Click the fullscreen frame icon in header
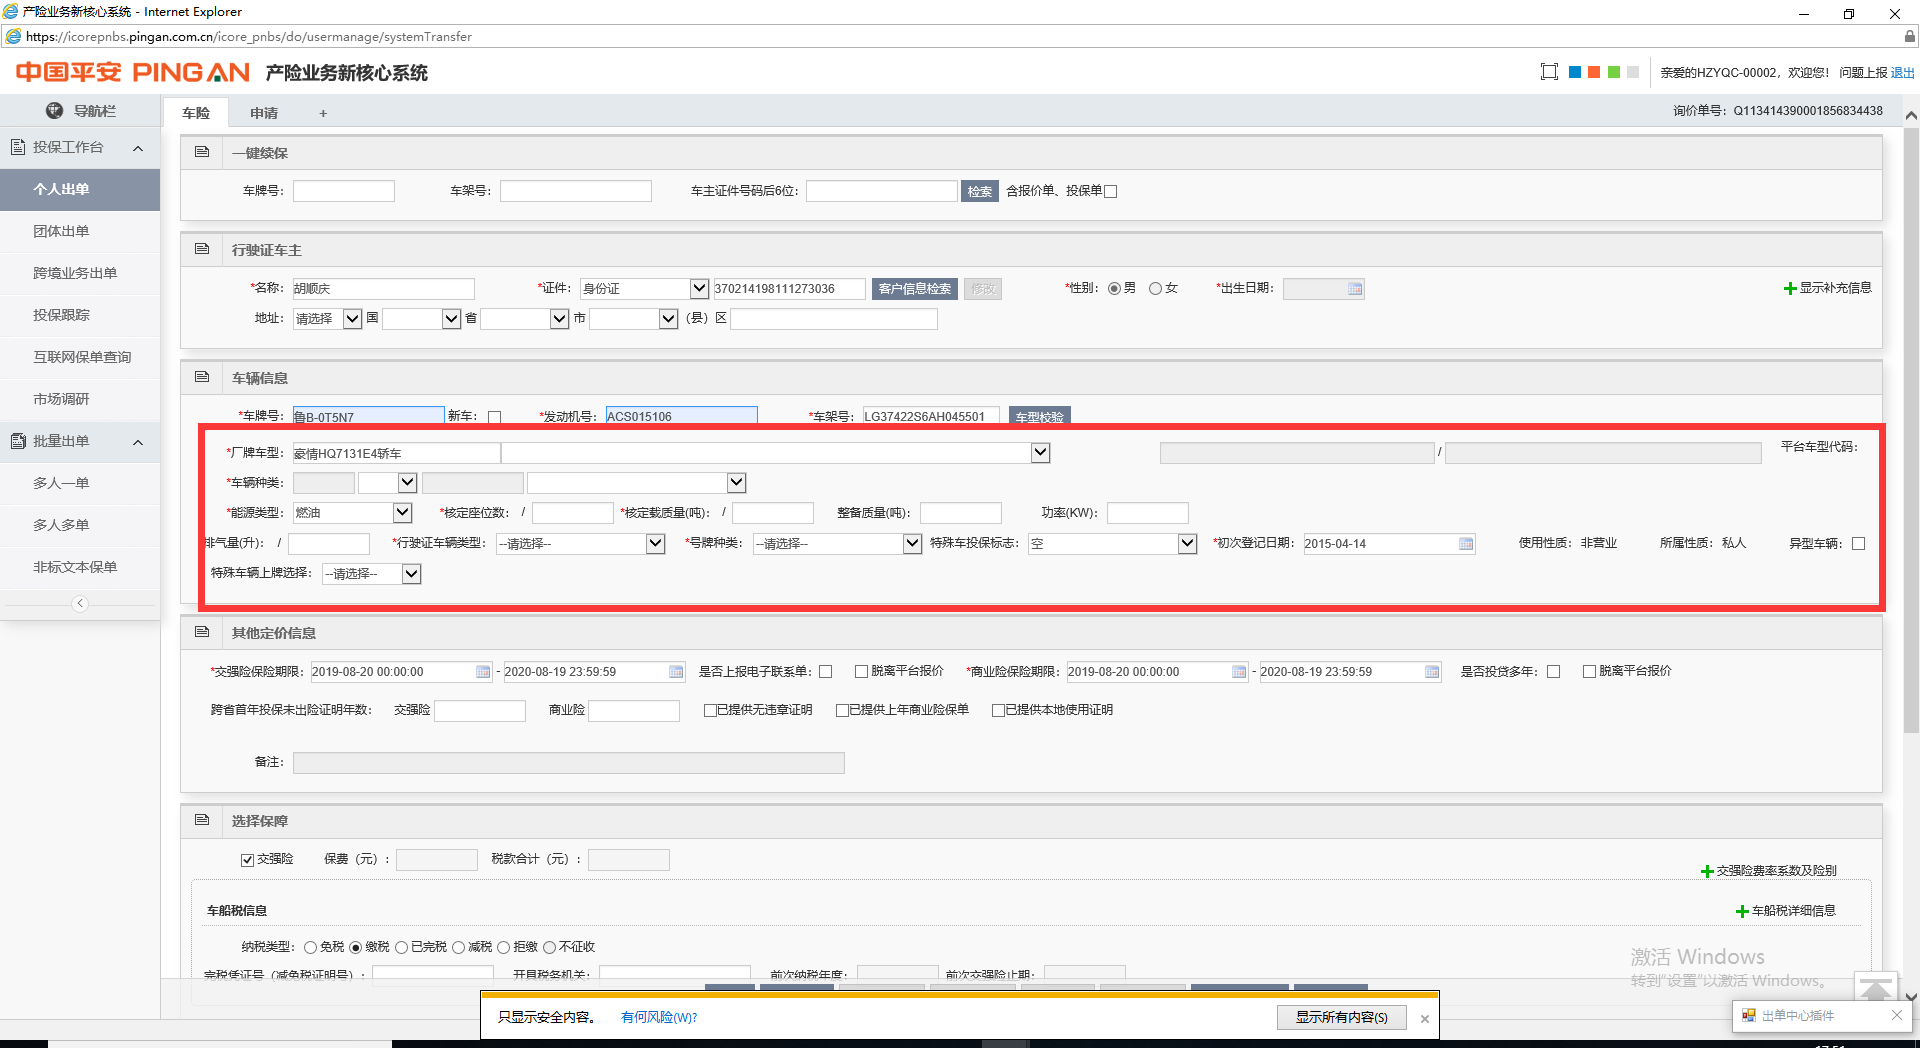1920x1048 pixels. (1549, 72)
